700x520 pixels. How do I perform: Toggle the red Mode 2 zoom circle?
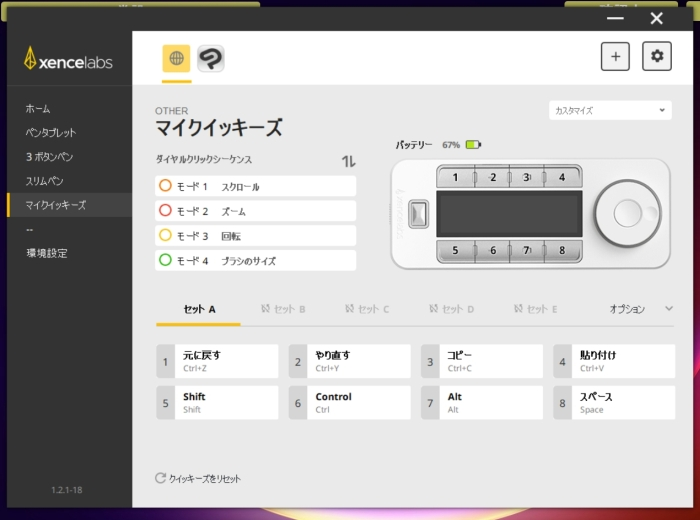165,211
